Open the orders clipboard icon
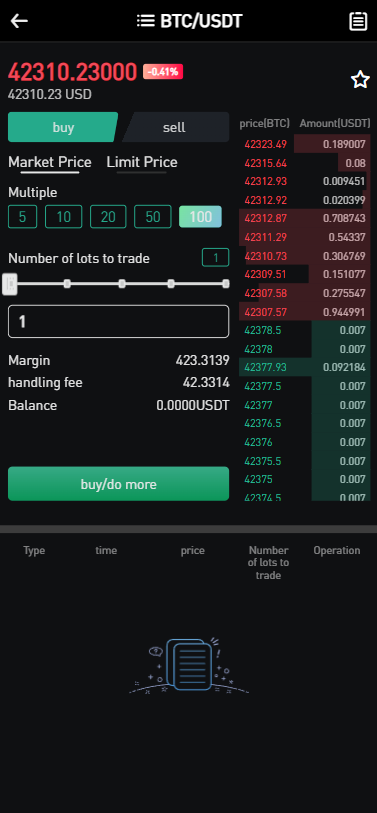This screenshot has width=377, height=813. [x=358, y=21]
